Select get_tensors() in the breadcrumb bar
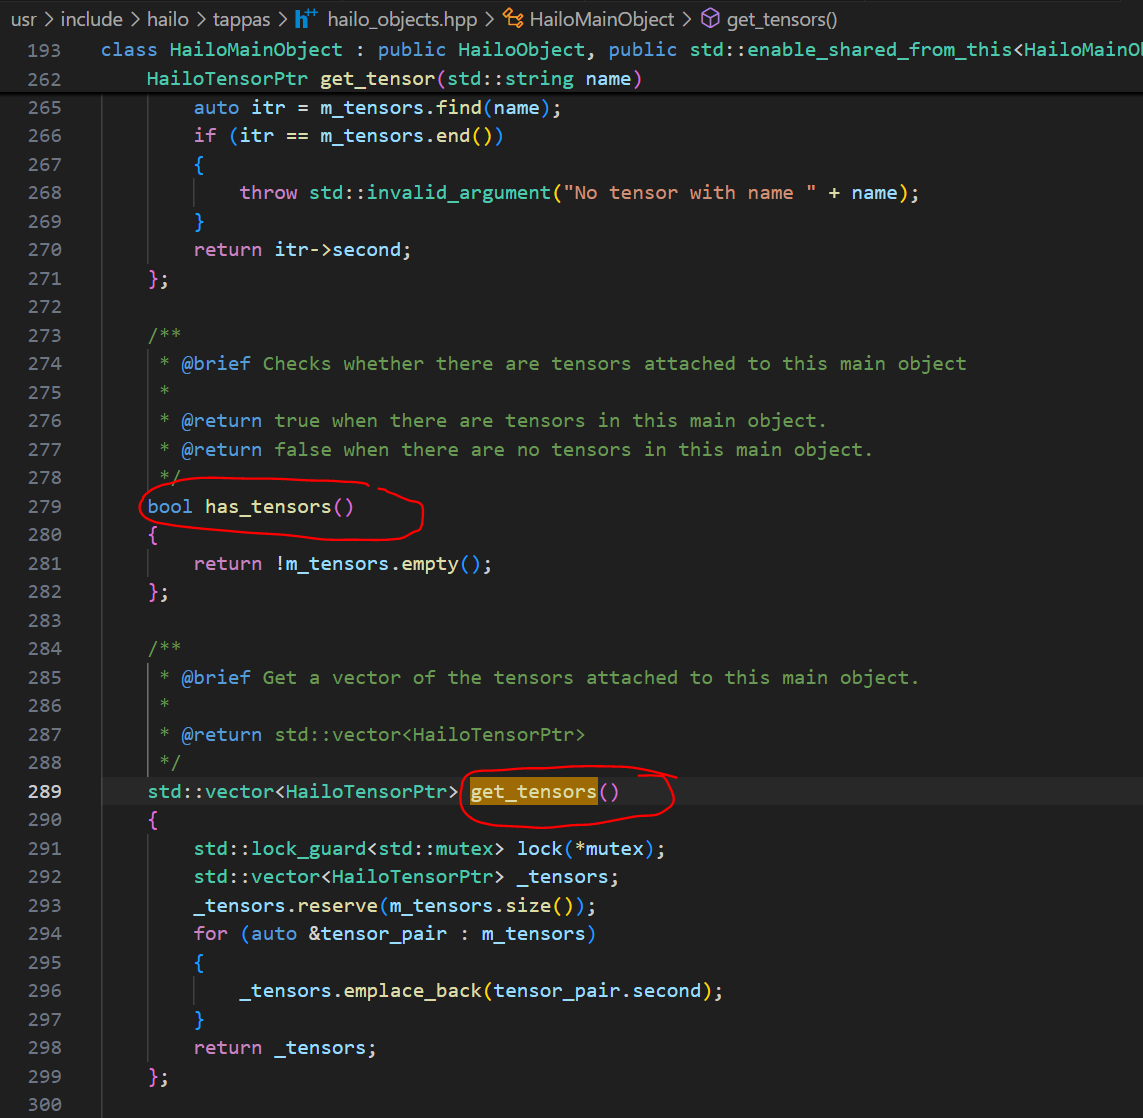Screen dimensions: 1143x1118 coord(782,19)
